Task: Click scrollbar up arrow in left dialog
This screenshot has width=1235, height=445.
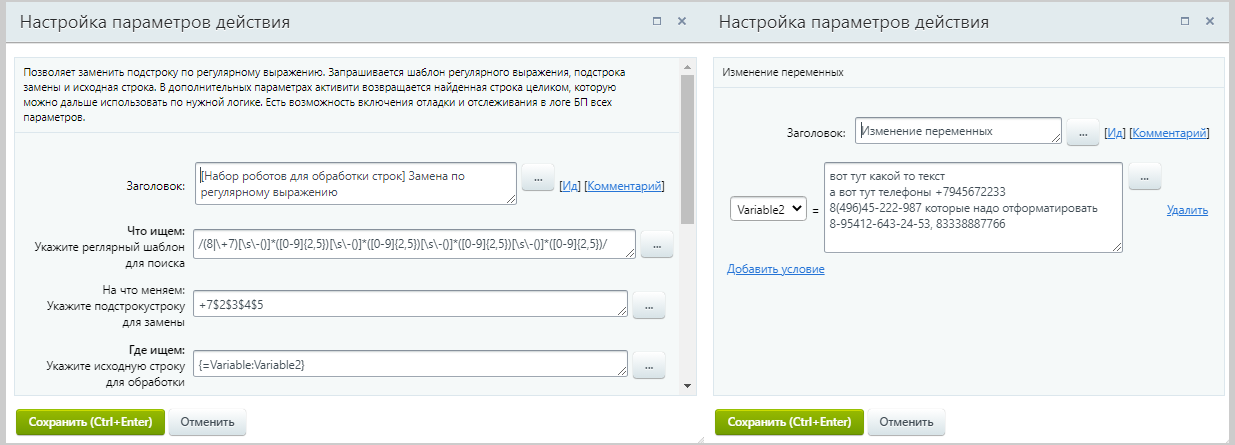Action: click(x=687, y=67)
